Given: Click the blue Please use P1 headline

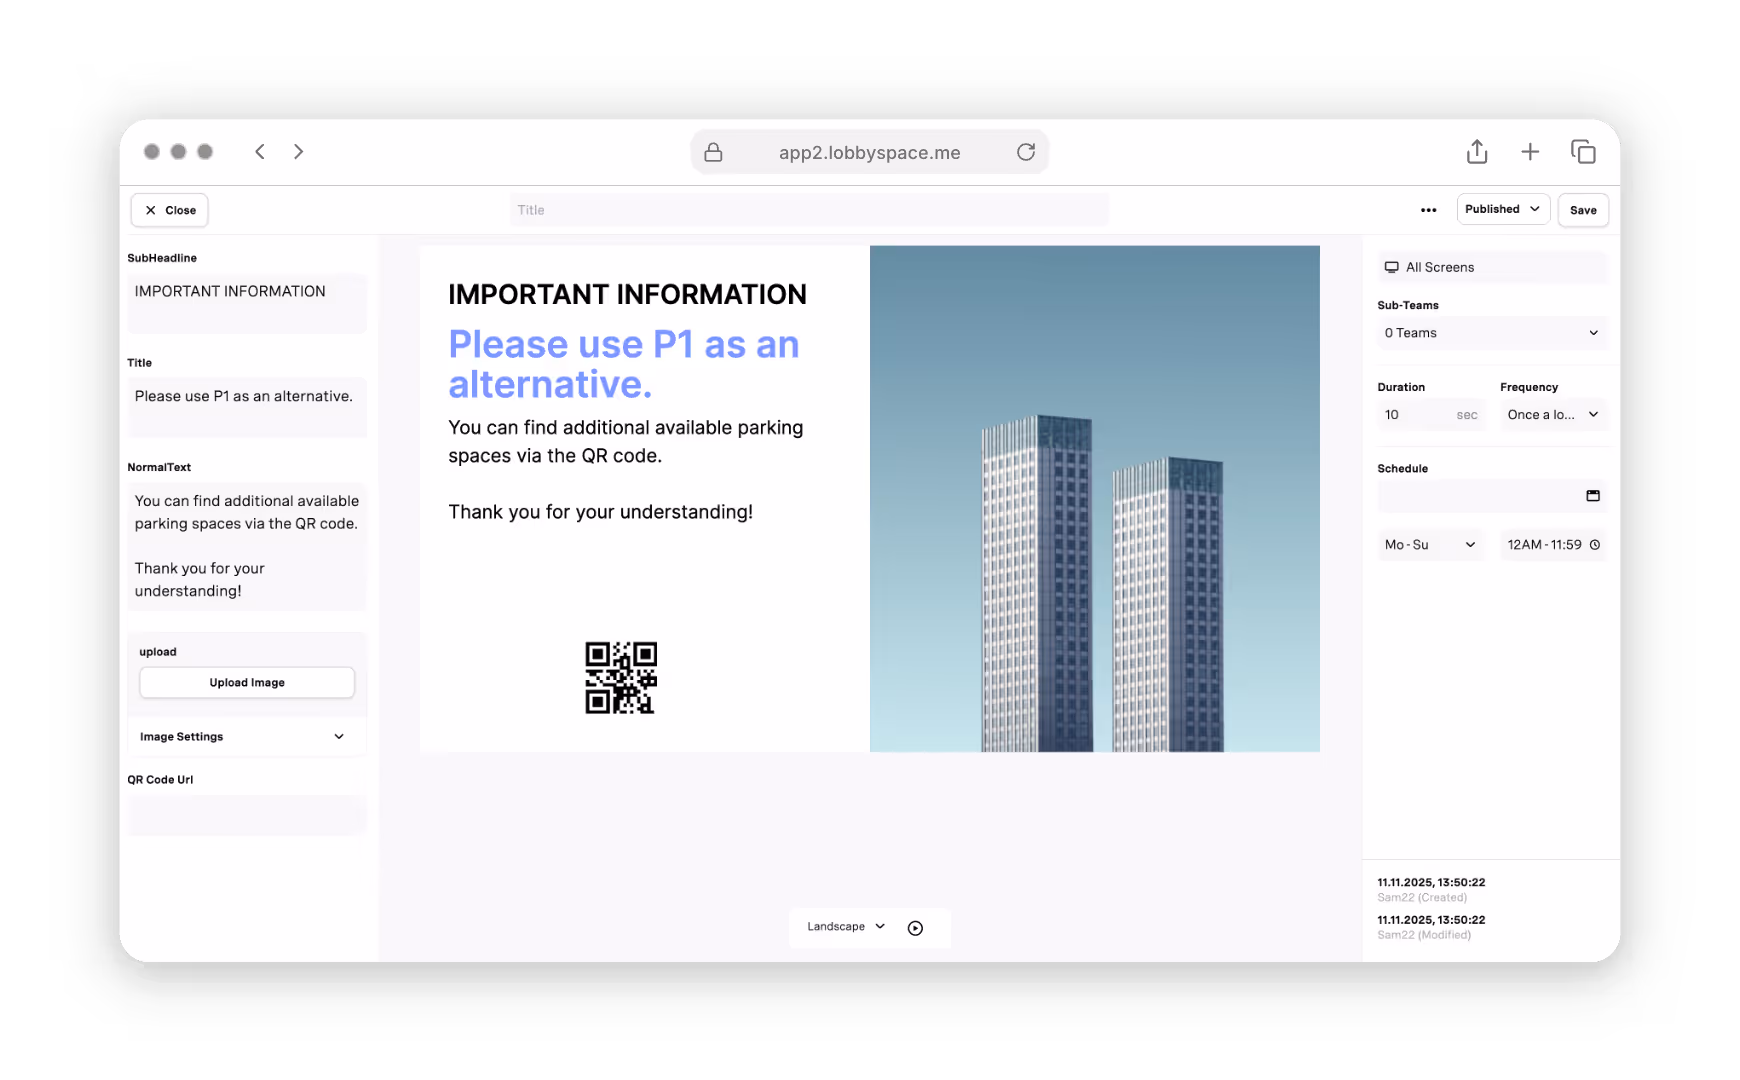Looking at the screenshot, I should pos(624,364).
